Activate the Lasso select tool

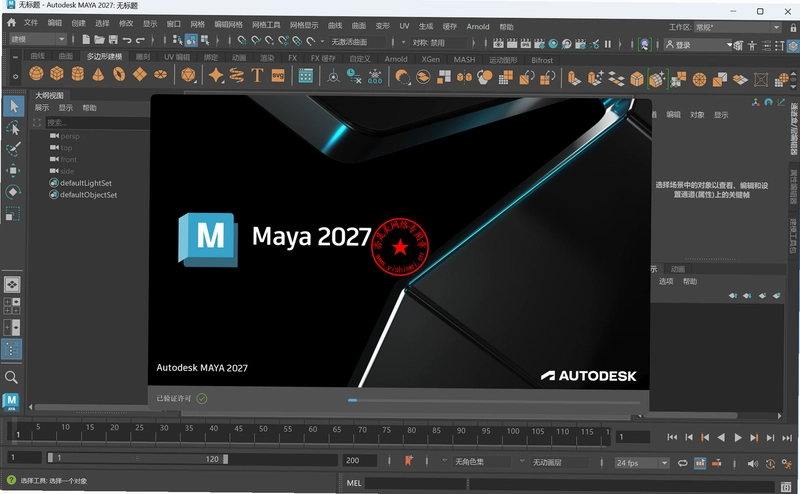[13, 128]
